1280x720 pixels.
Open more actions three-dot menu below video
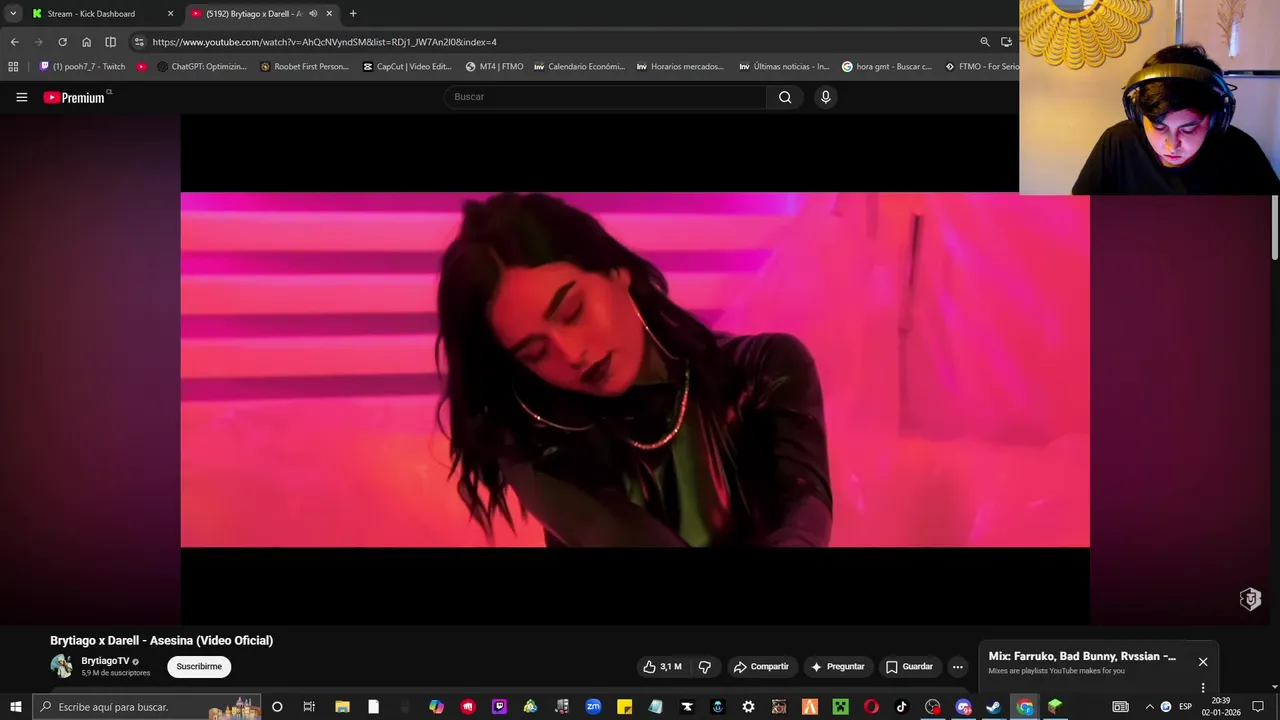coord(957,667)
